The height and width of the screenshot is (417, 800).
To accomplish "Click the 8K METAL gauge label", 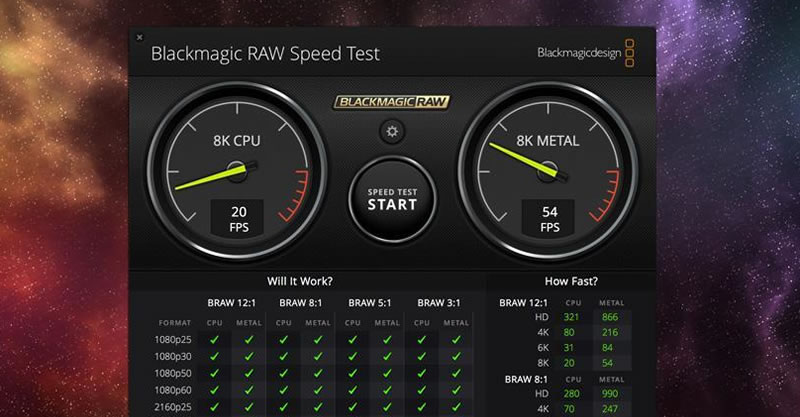I will pyautogui.click(x=547, y=141).
